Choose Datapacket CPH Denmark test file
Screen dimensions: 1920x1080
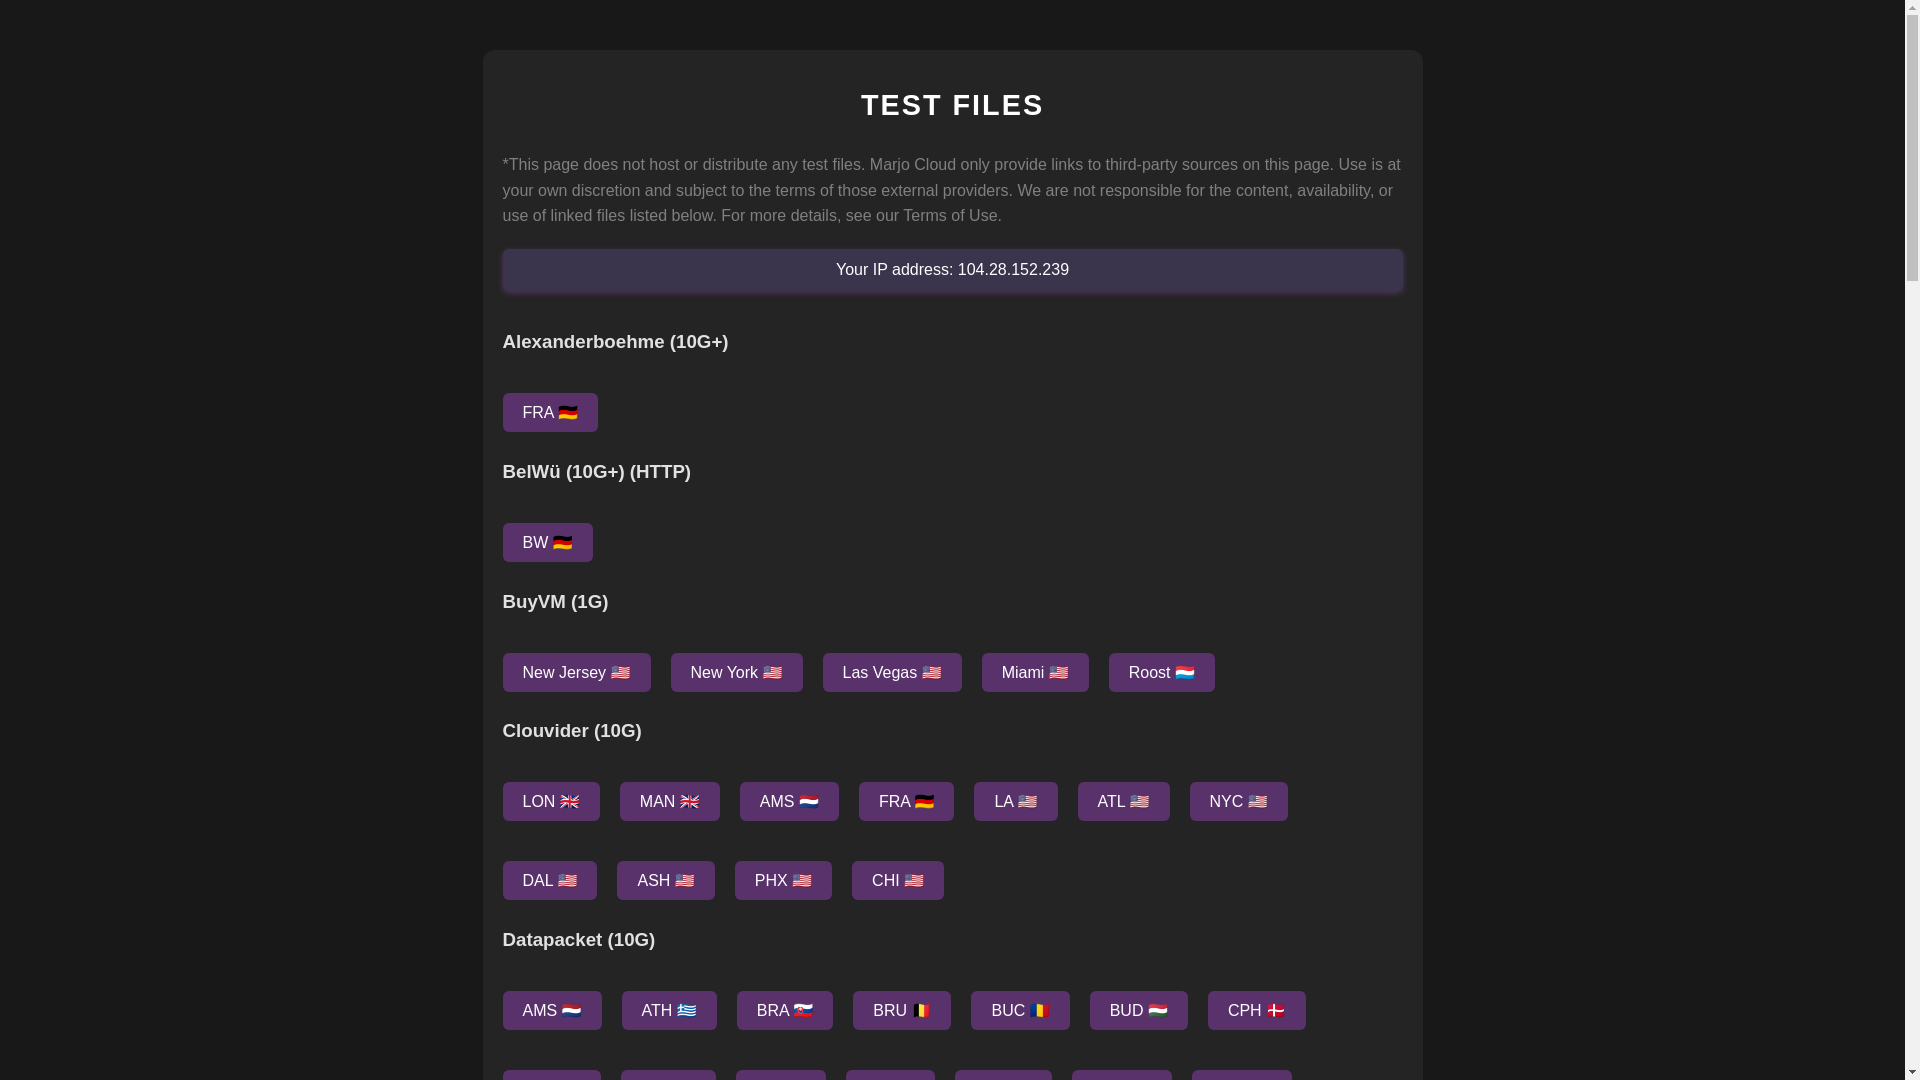[1256, 1010]
